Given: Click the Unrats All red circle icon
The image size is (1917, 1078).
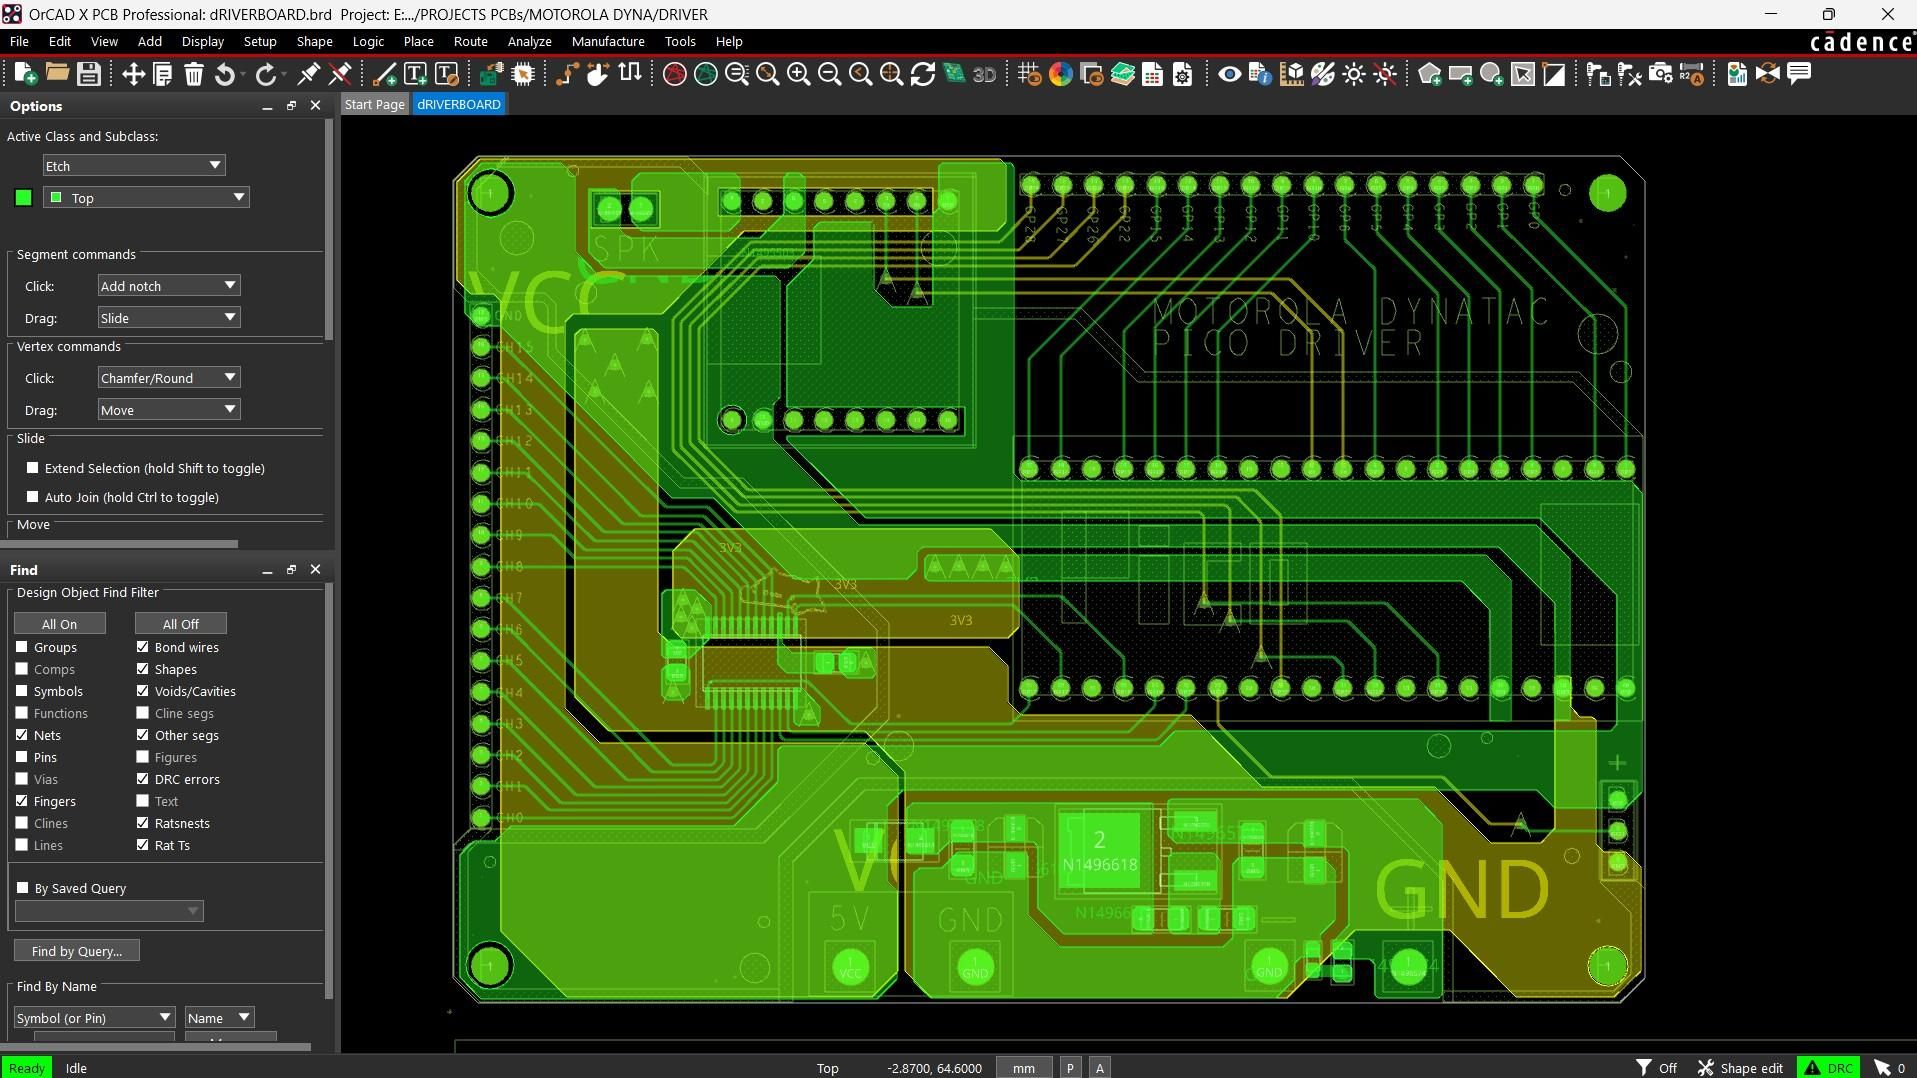Looking at the screenshot, I should pyautogui.click(x=675, y=74).
